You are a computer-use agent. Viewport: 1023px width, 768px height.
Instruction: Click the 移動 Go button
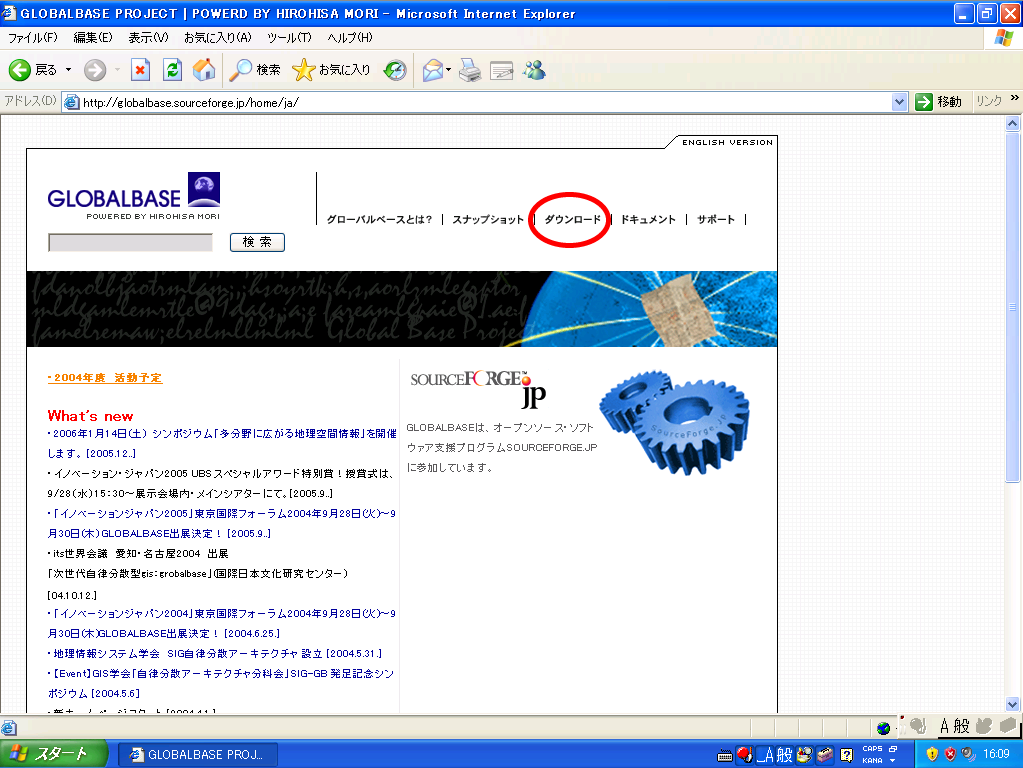tap(939, 102)
